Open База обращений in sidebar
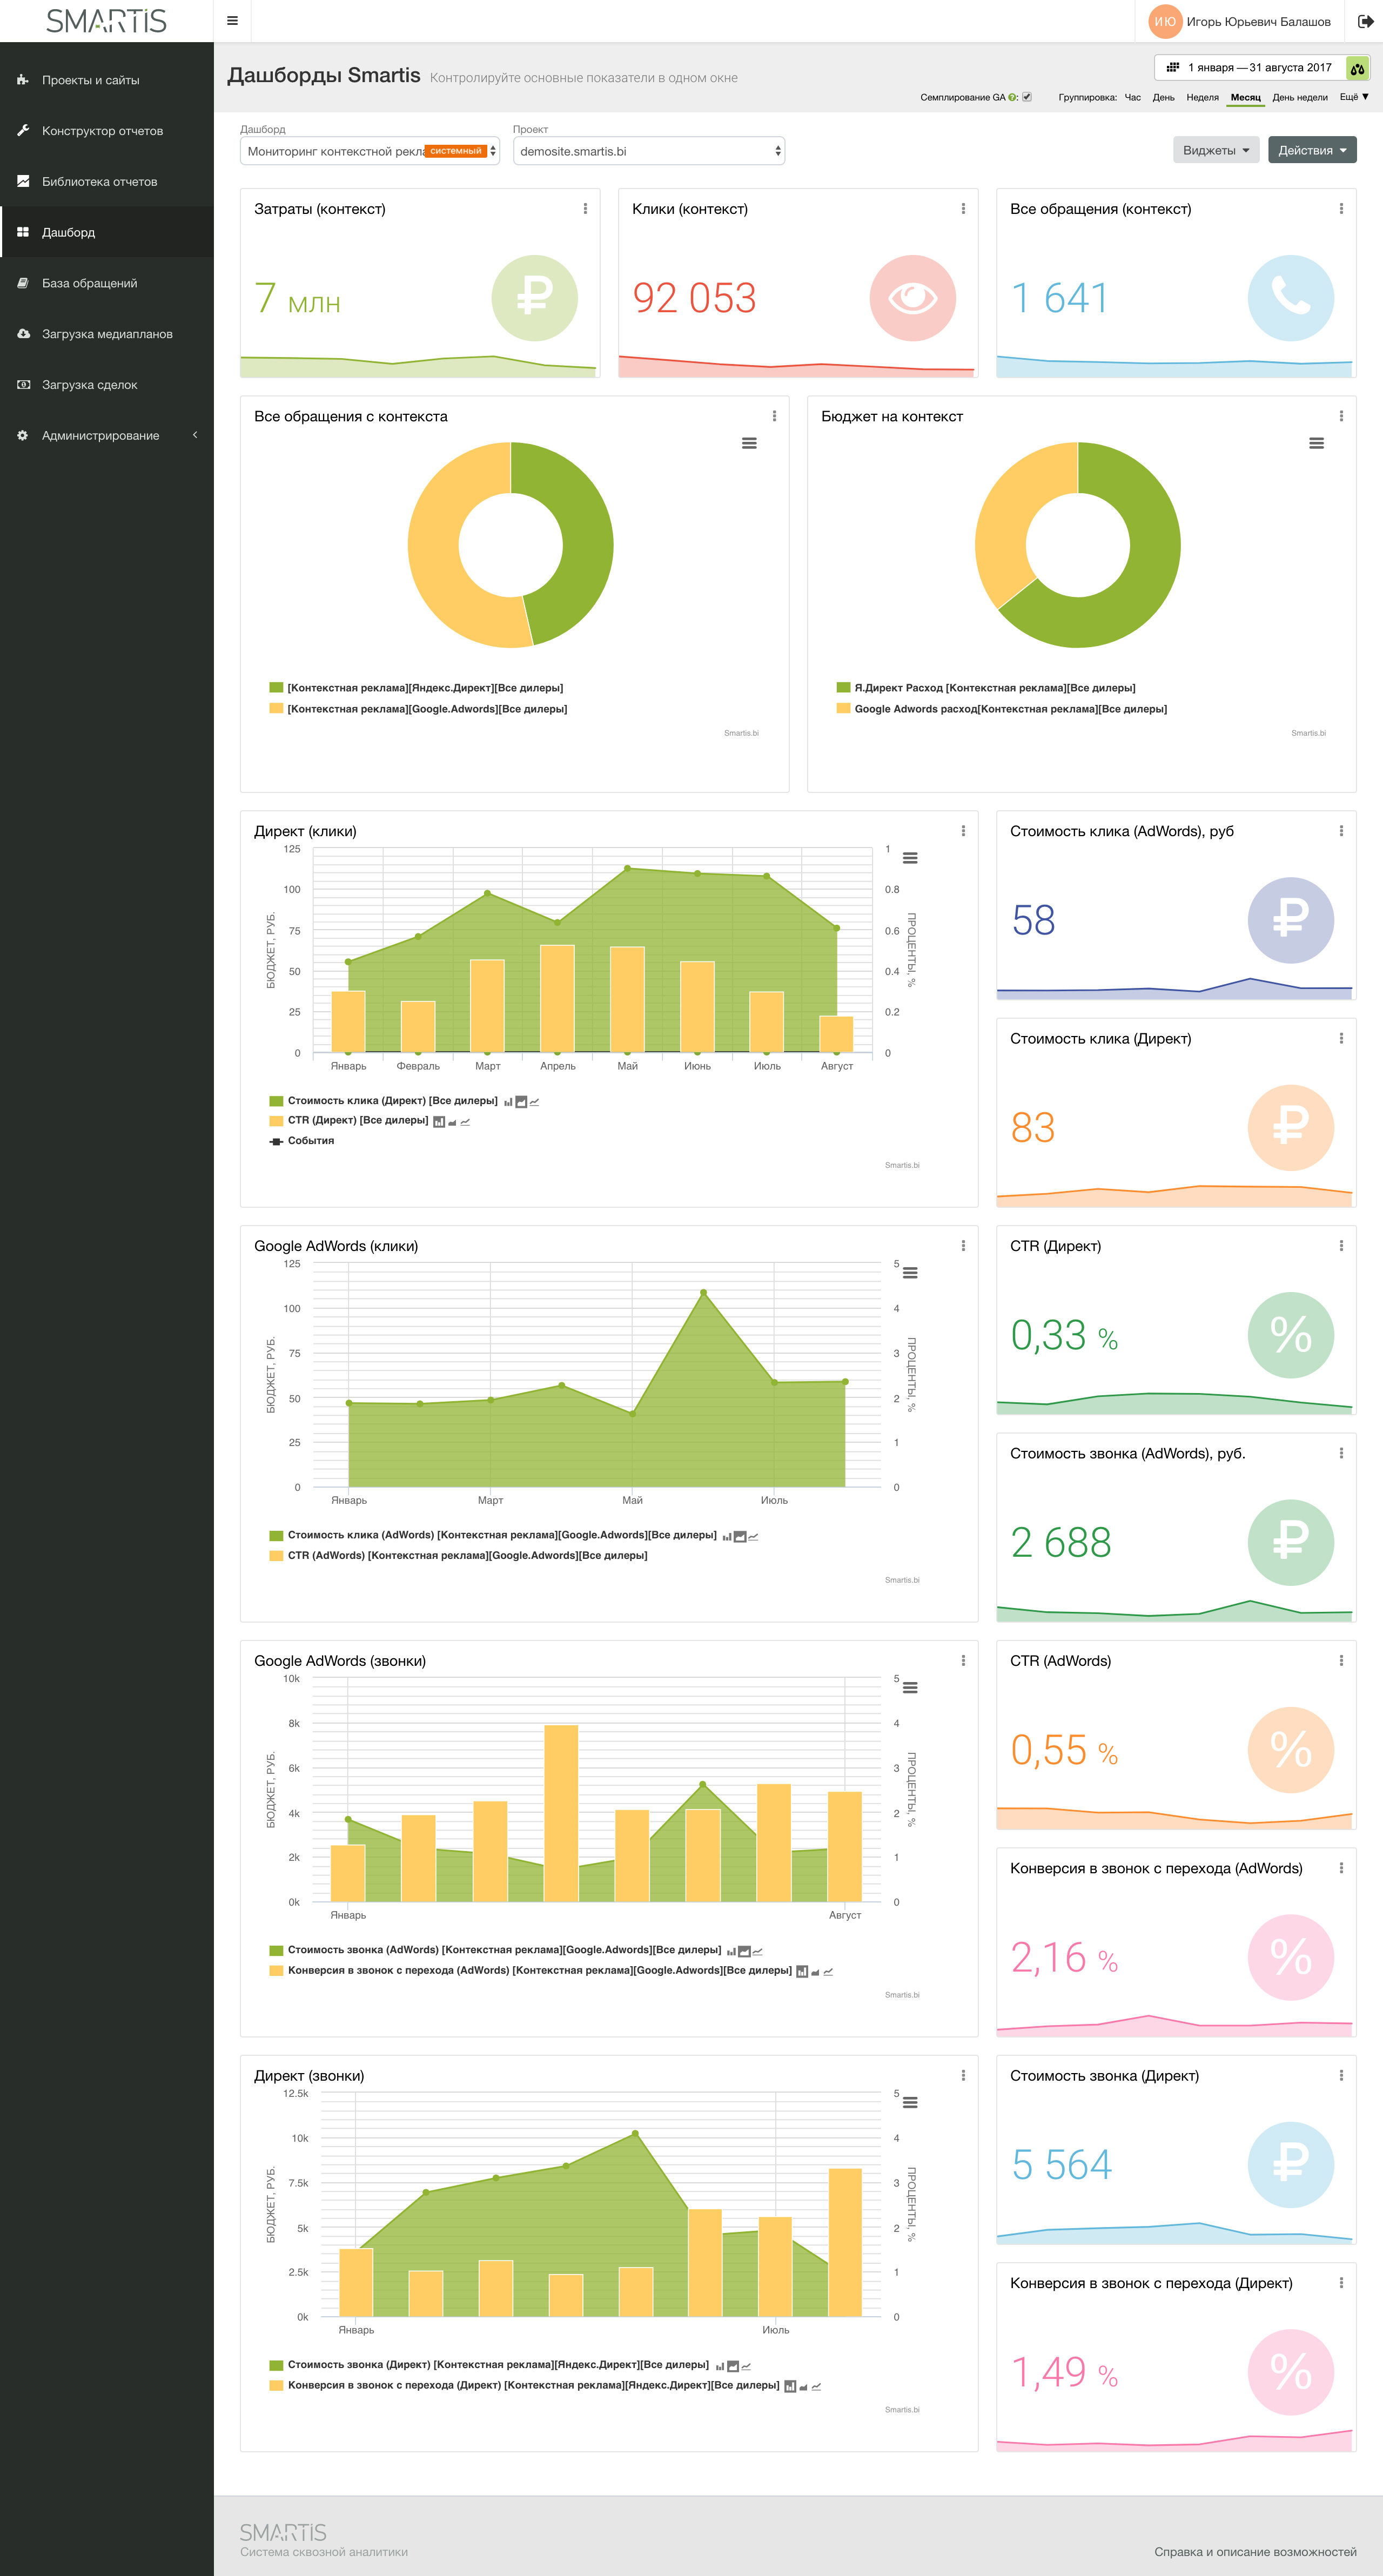The height and width of the screenshot is (2576, 1383). point(89,283)
